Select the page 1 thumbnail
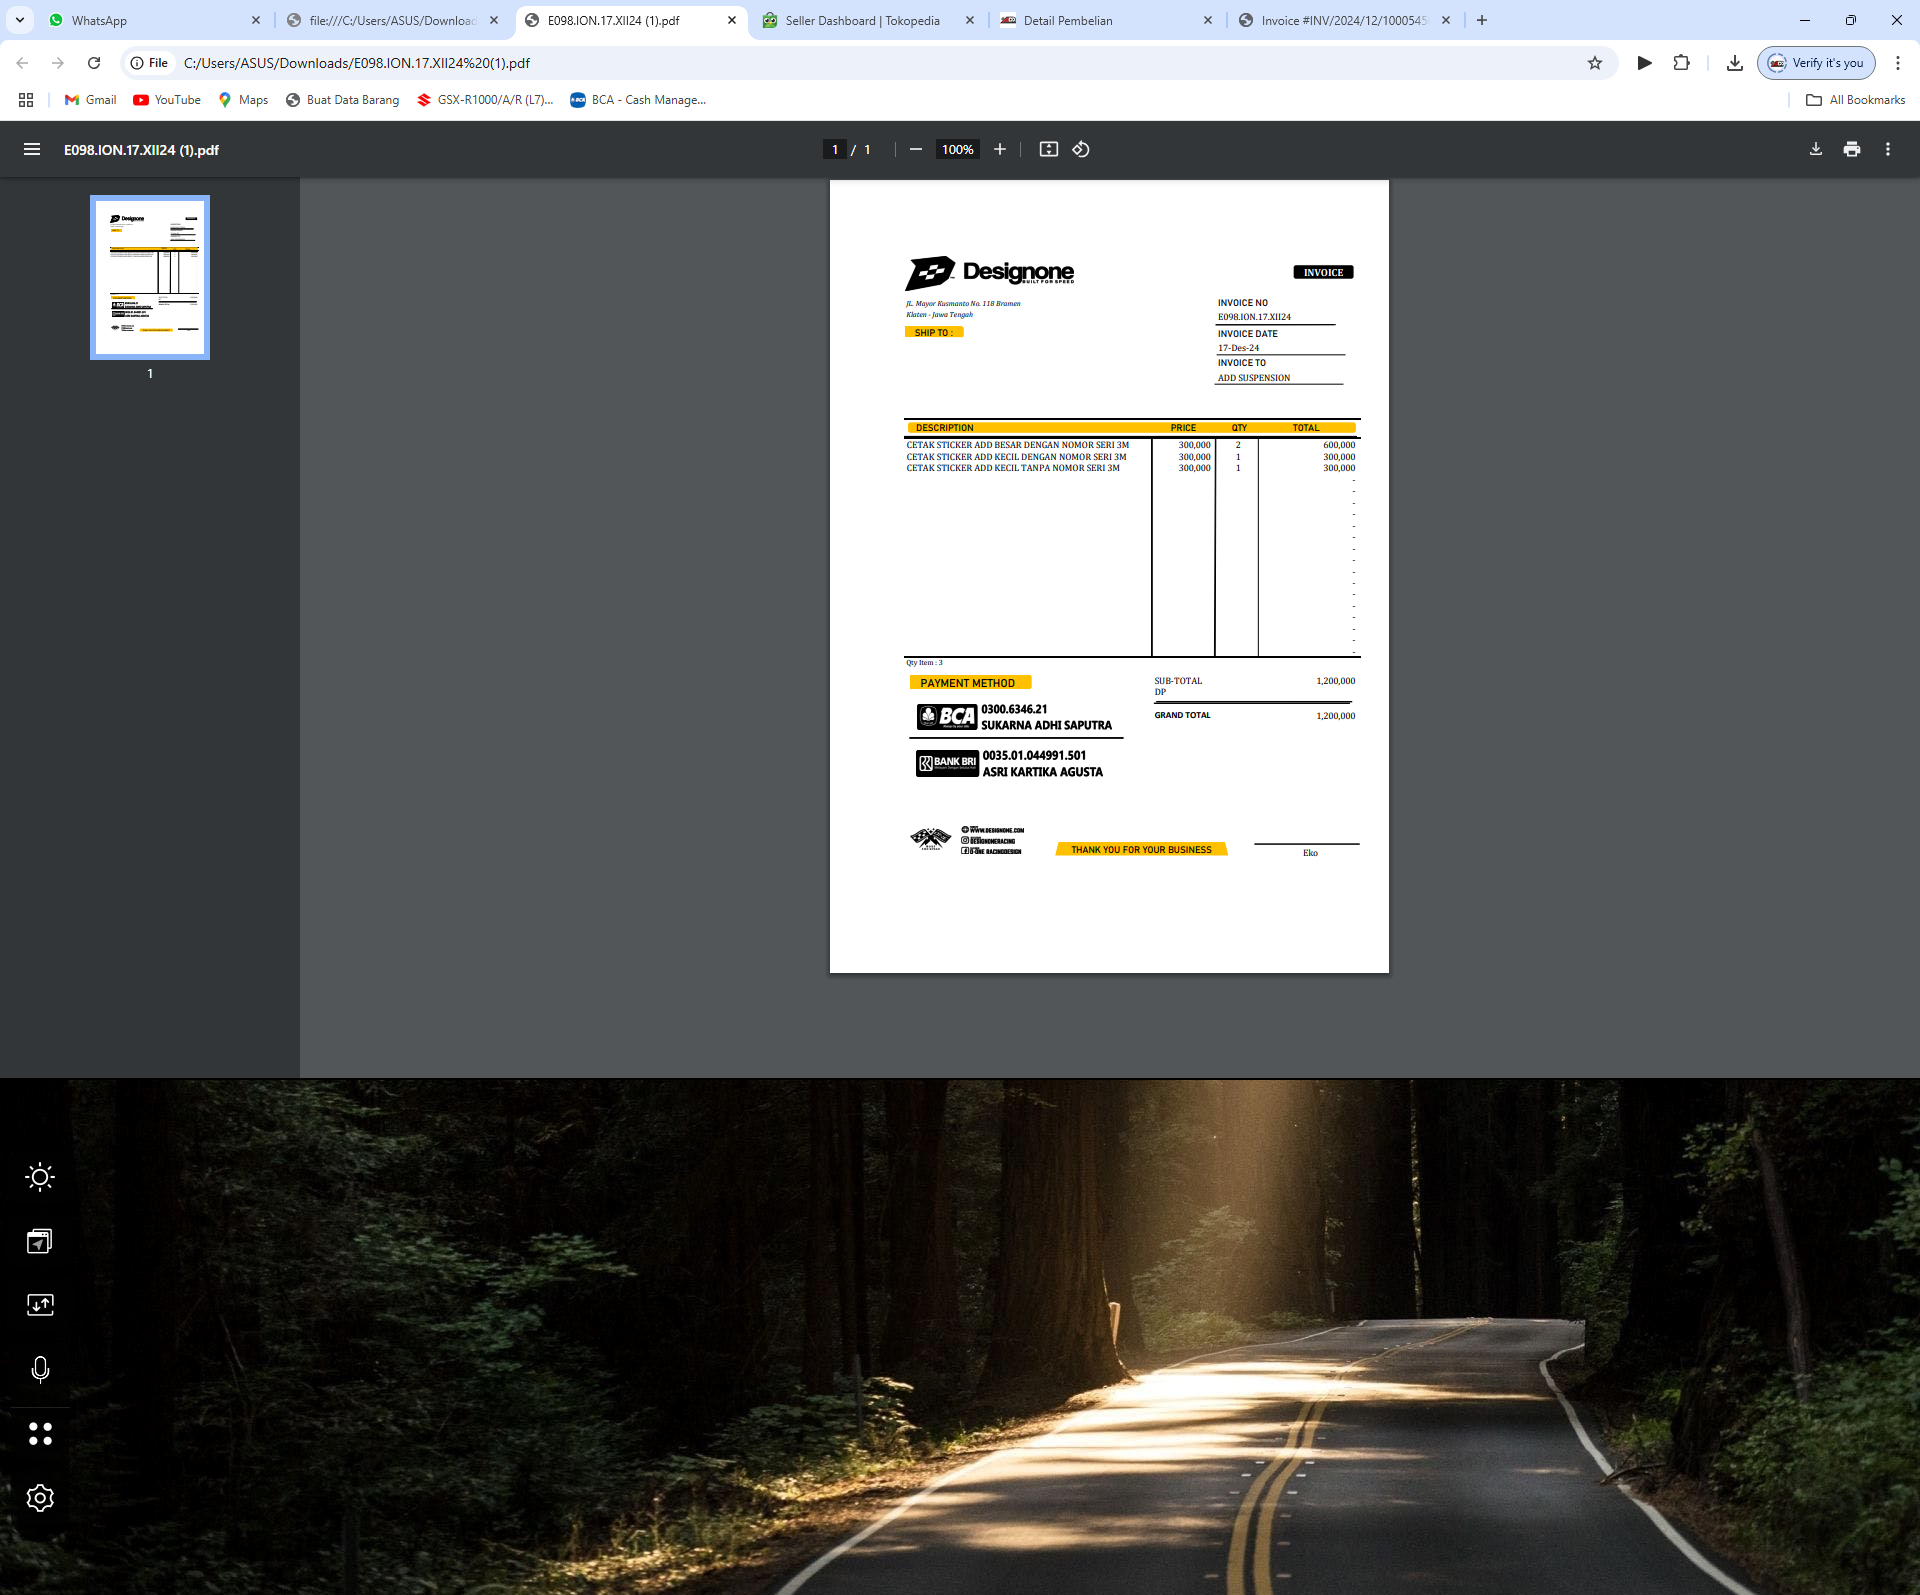Image resolution: width=1920 pixels, height=1595 pixels. pyautogui.click(x=150, y=277)
